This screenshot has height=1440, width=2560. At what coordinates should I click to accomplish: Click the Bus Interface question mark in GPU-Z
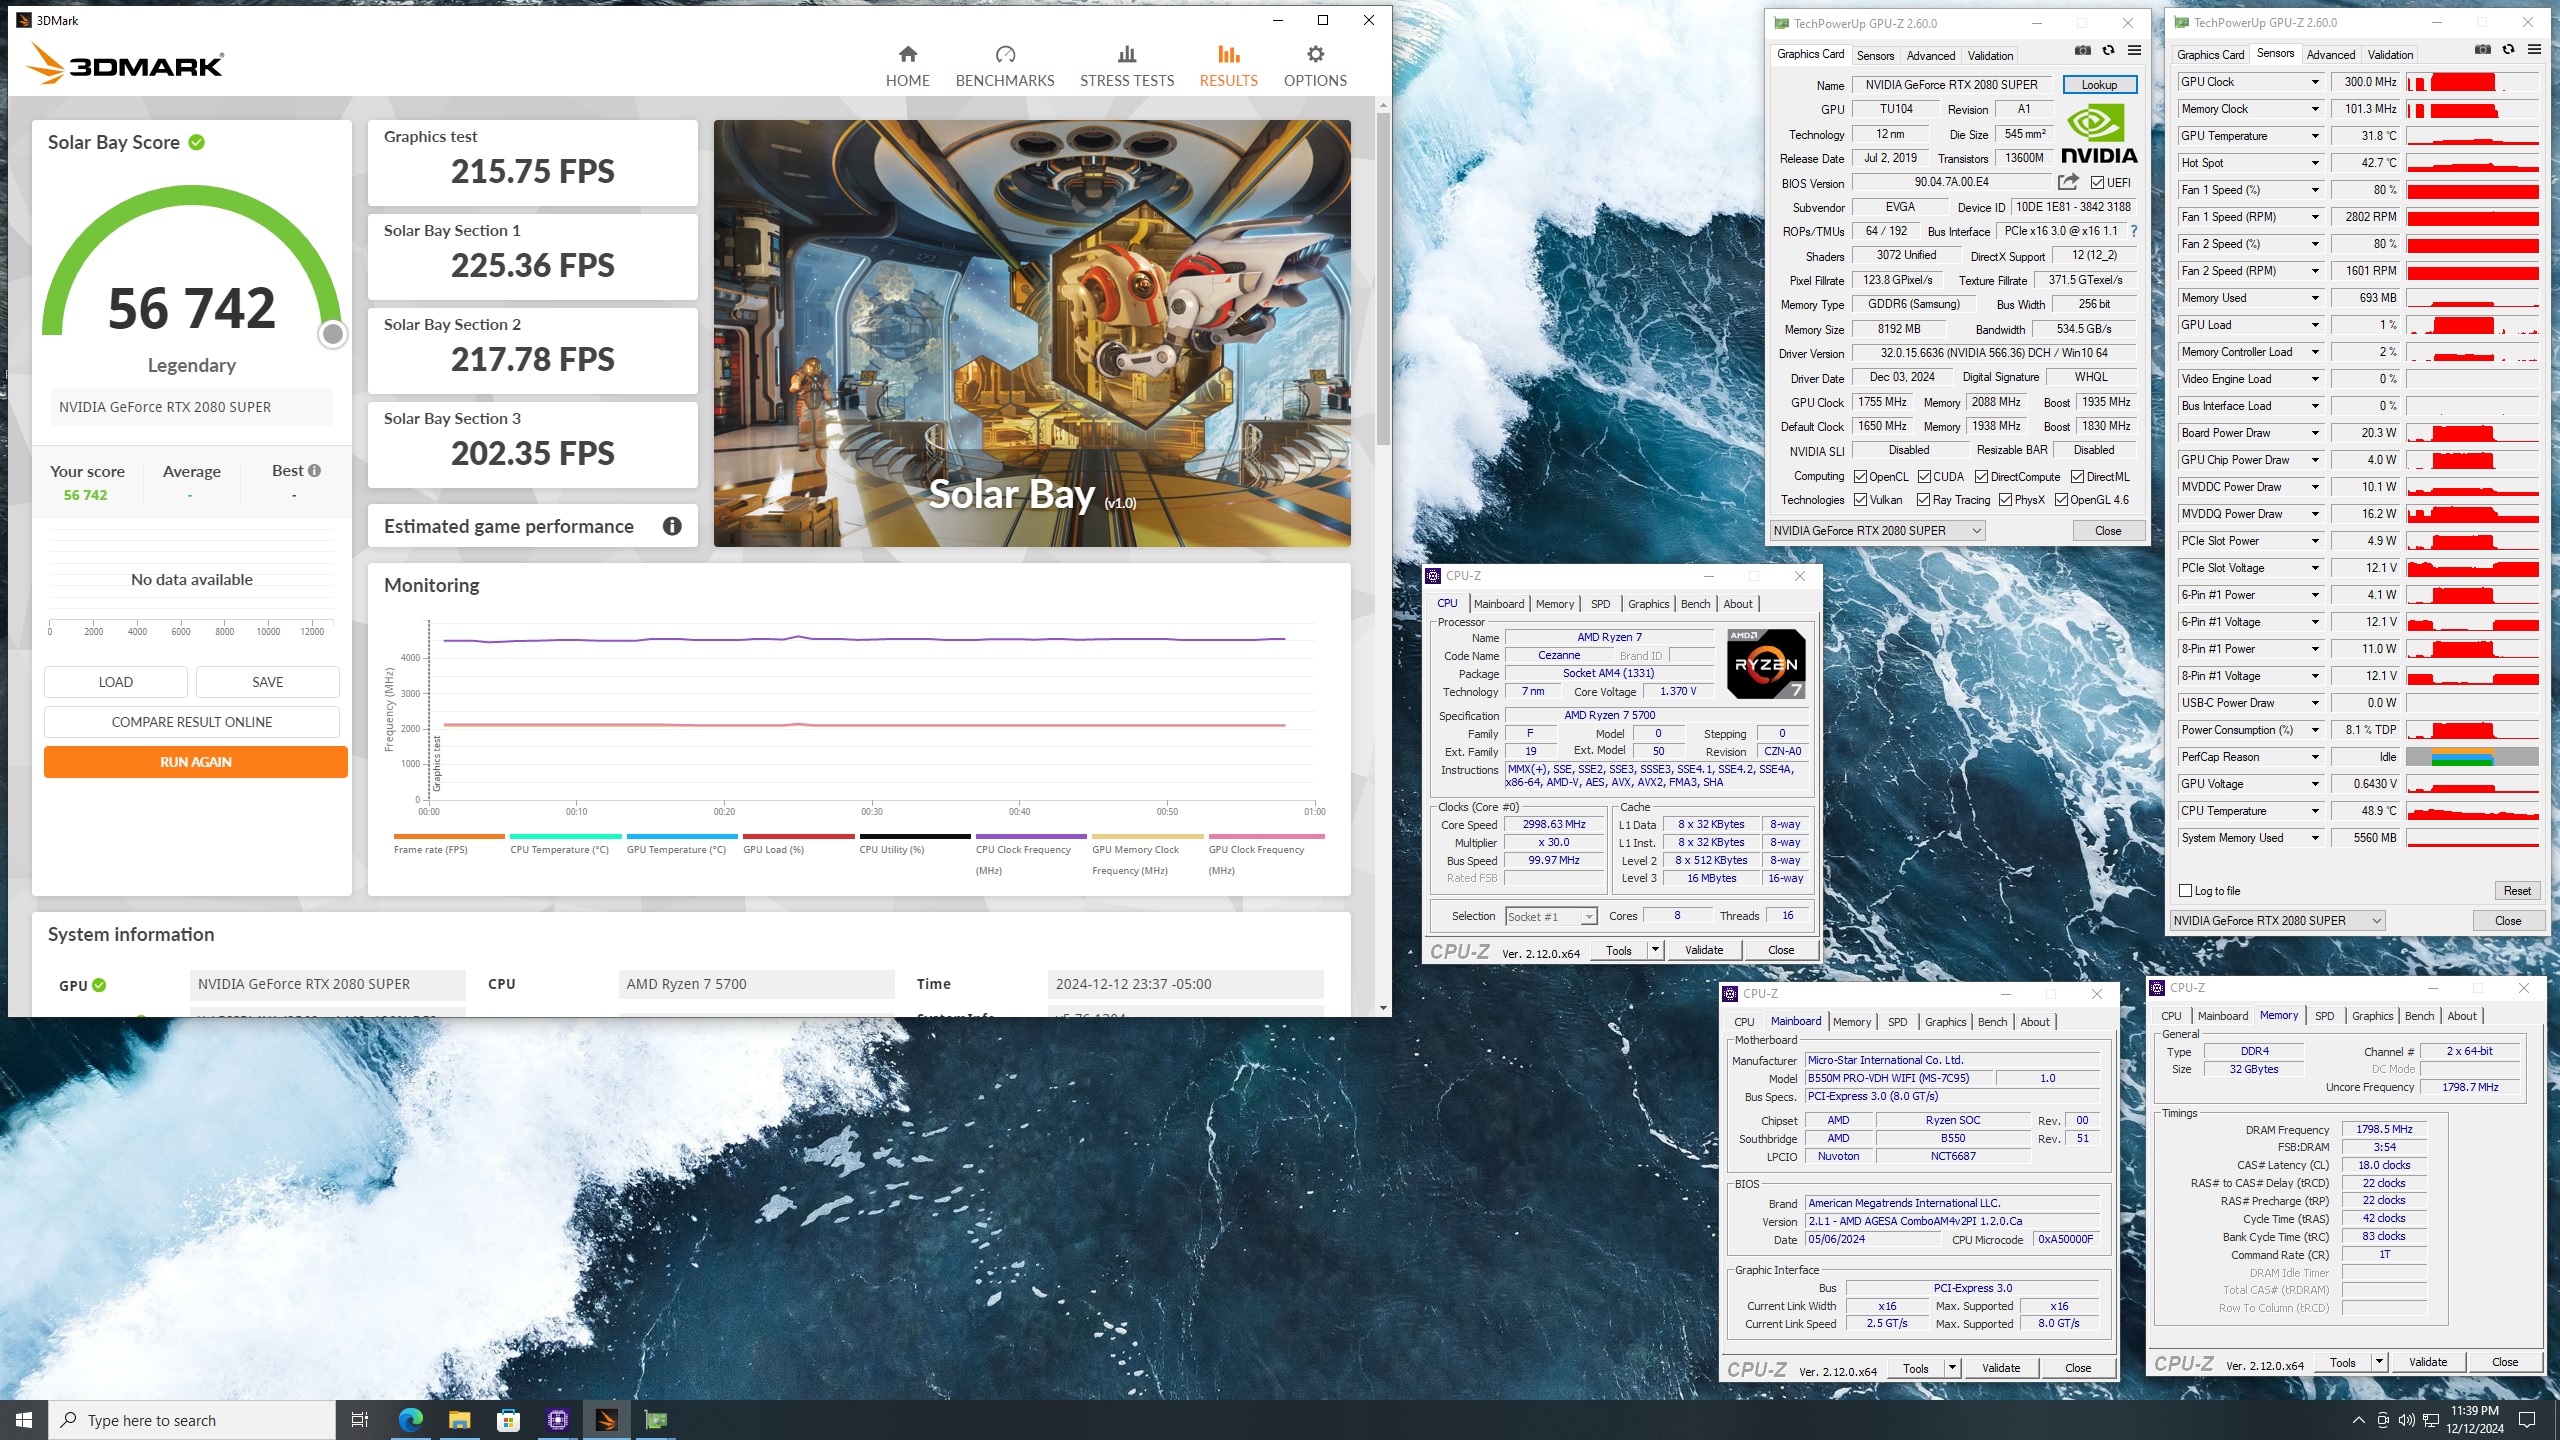click(x=2133, y=231)
